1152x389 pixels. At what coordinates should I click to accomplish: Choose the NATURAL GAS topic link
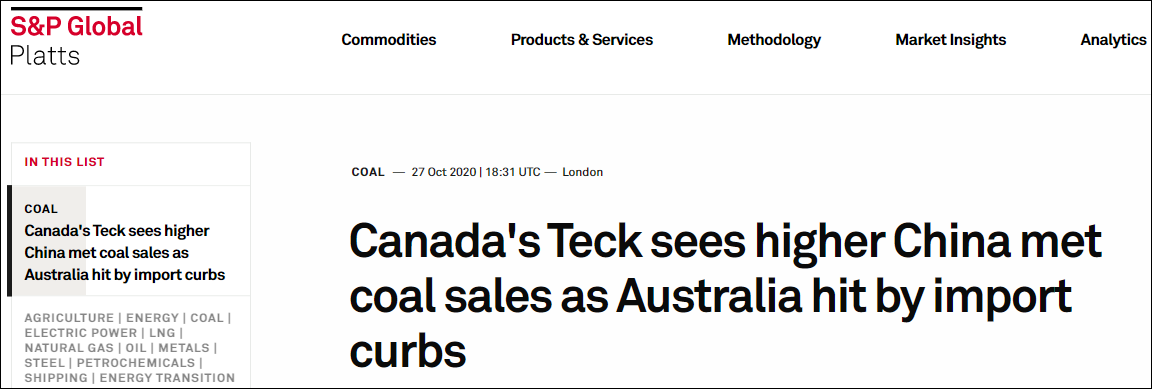pos(65,348)
